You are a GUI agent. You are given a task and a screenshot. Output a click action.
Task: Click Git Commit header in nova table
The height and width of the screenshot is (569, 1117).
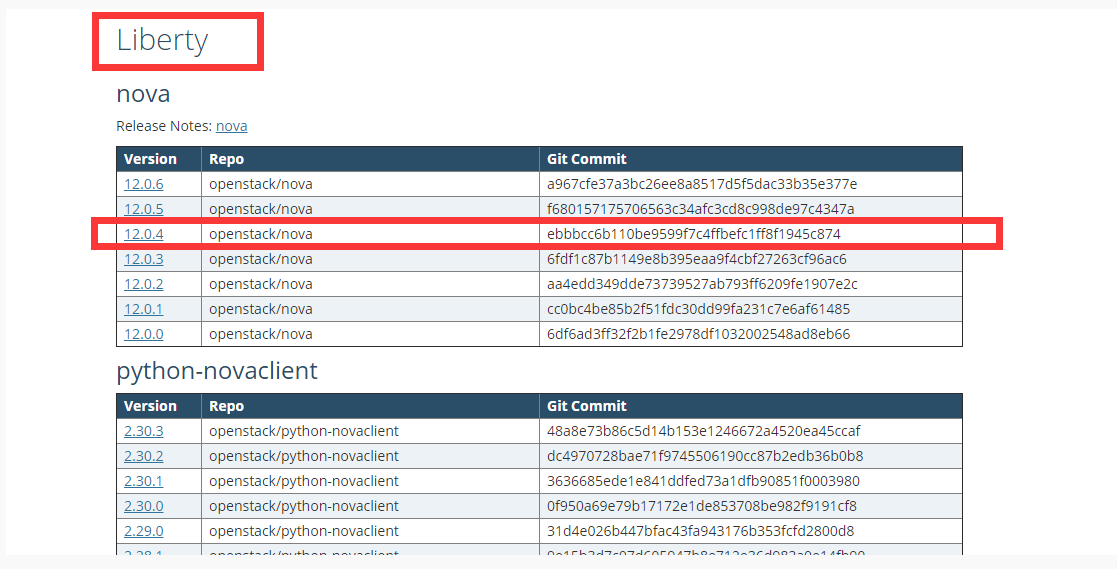pyautogui.click(x=587, y=160)
